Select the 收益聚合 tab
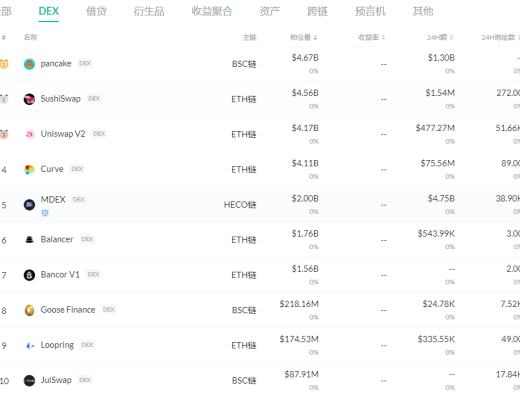This screenshot has height=400, width=520. (x=212, y=11)
